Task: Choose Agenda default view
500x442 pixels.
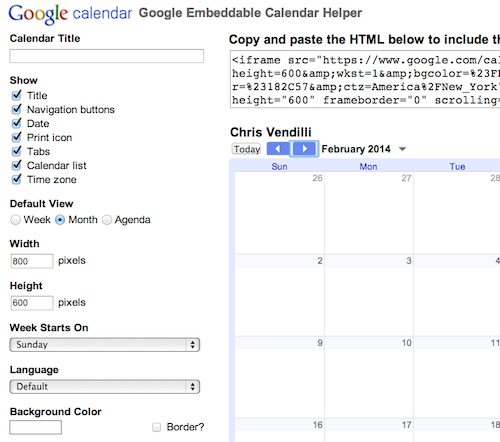Action: pyautogui.click(x=107, y=220)
